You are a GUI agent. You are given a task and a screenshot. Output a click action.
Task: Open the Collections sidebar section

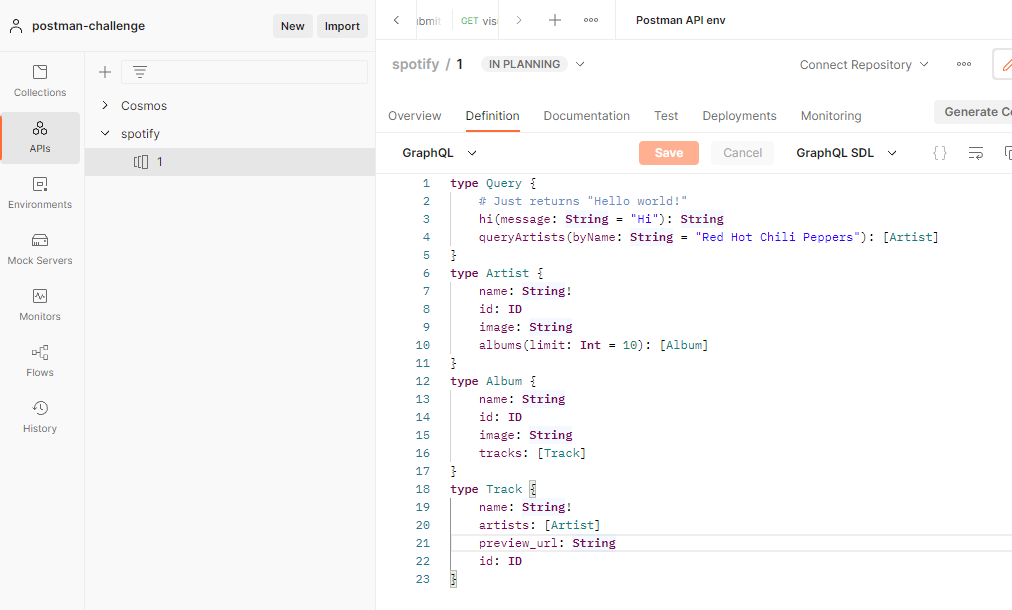(x=40, y=81)
